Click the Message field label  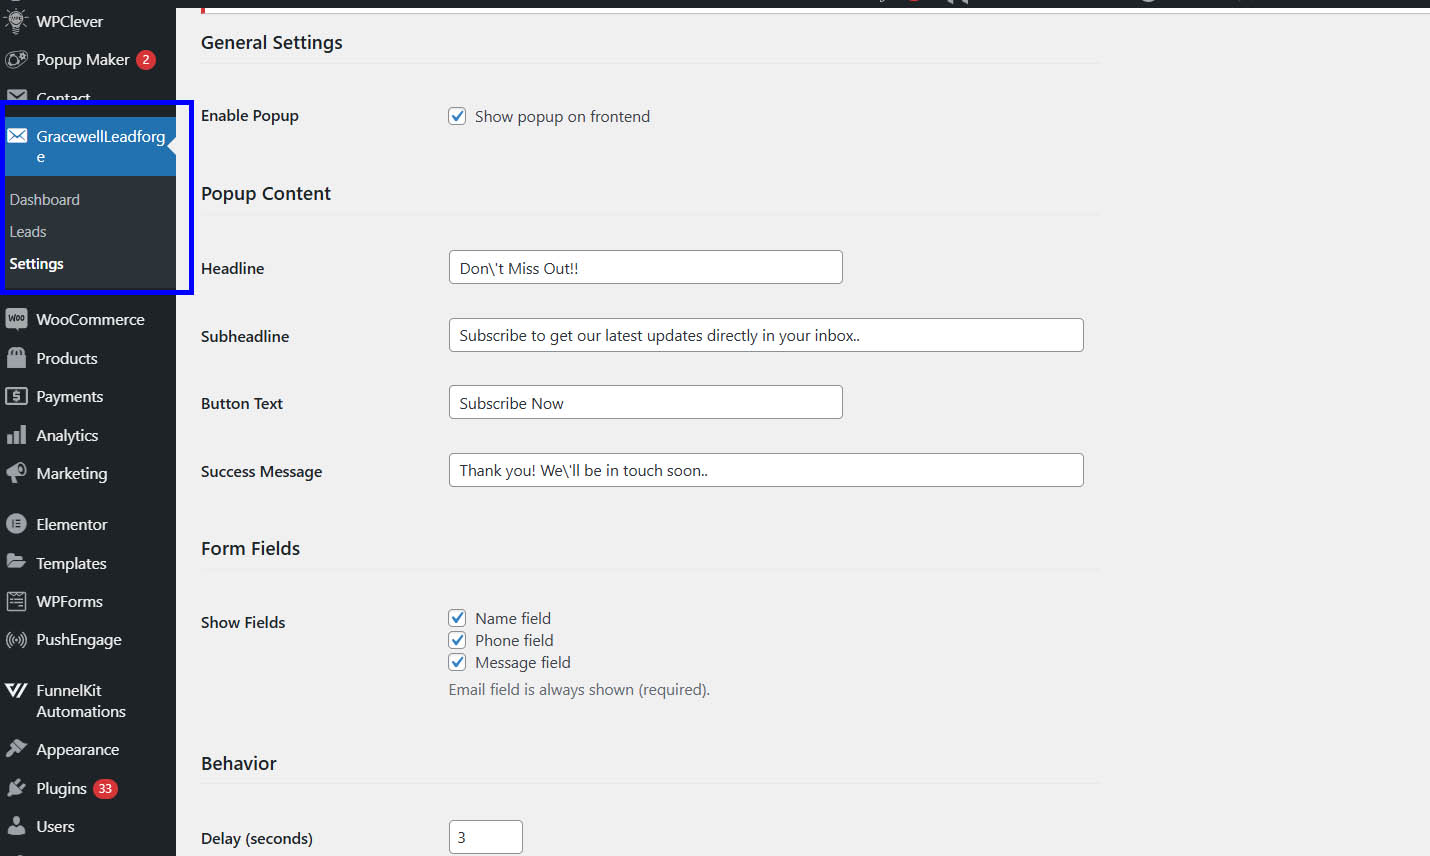pos(523,662)
